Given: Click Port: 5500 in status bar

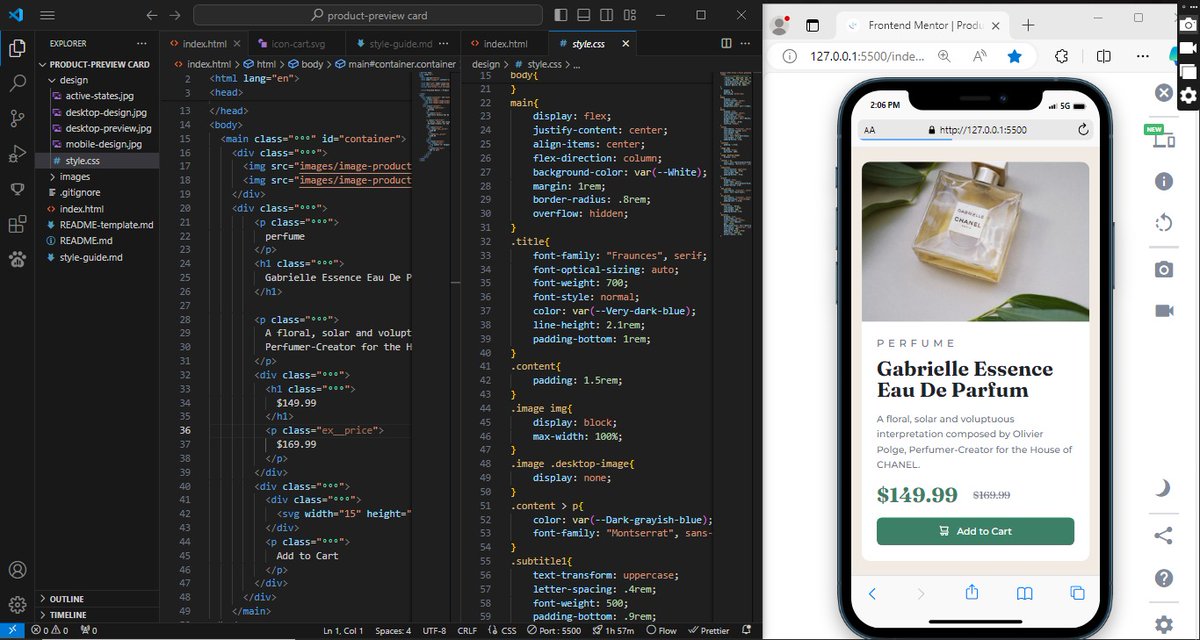Looking at the screenshot, I should (553, 631).
